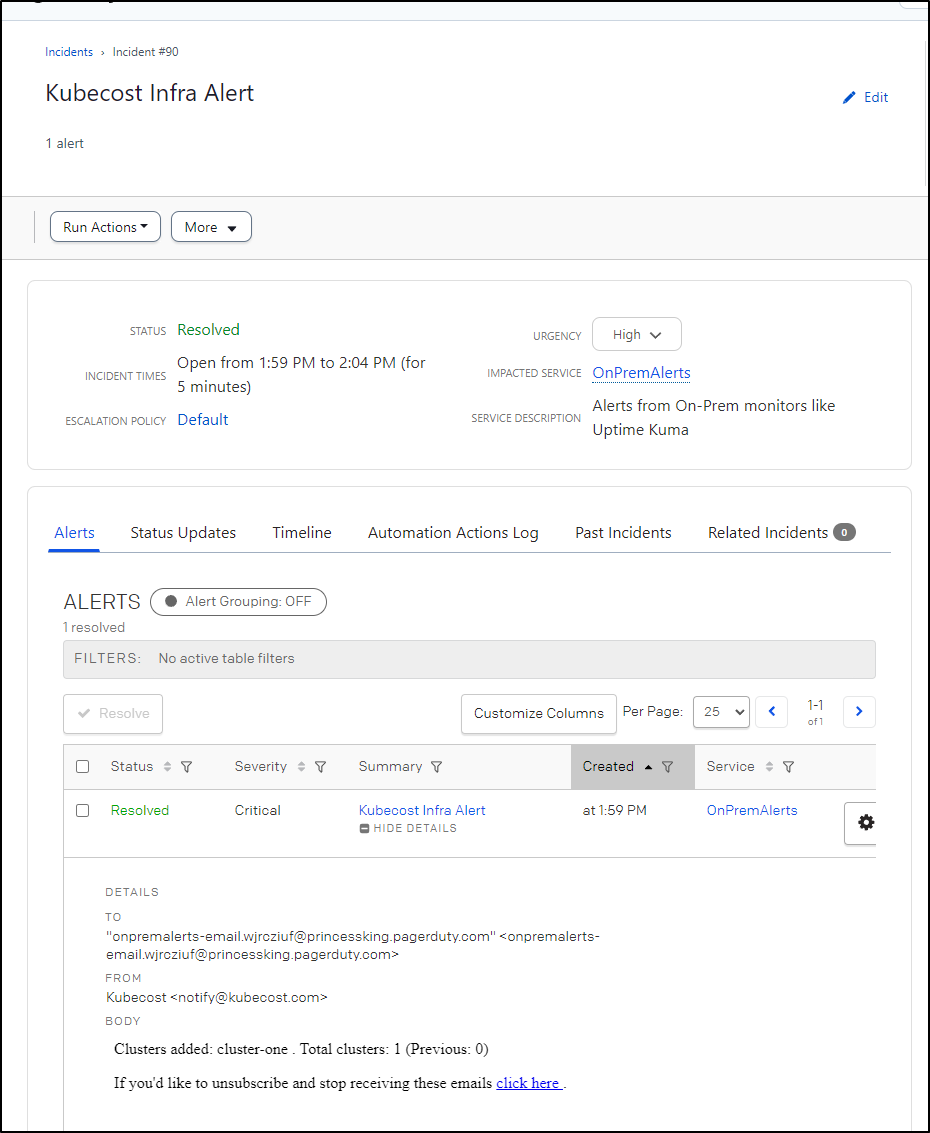Viewport: 930px width, 1133px height.
Task: Click the incident open times text
Action: point(301,374)
